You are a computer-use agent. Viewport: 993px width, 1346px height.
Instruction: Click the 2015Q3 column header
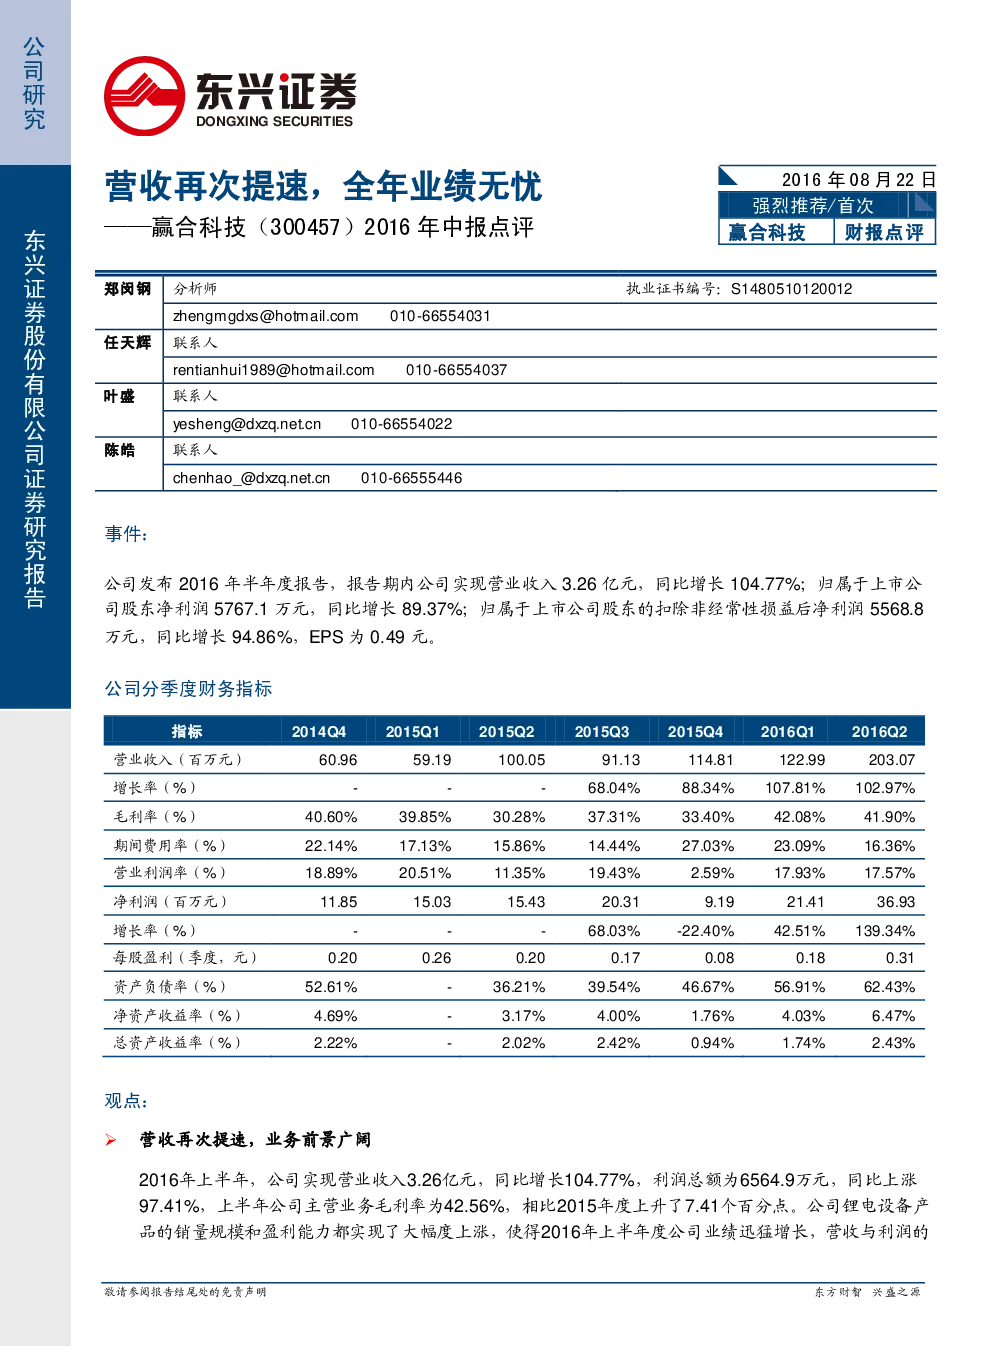click(602, 732)
